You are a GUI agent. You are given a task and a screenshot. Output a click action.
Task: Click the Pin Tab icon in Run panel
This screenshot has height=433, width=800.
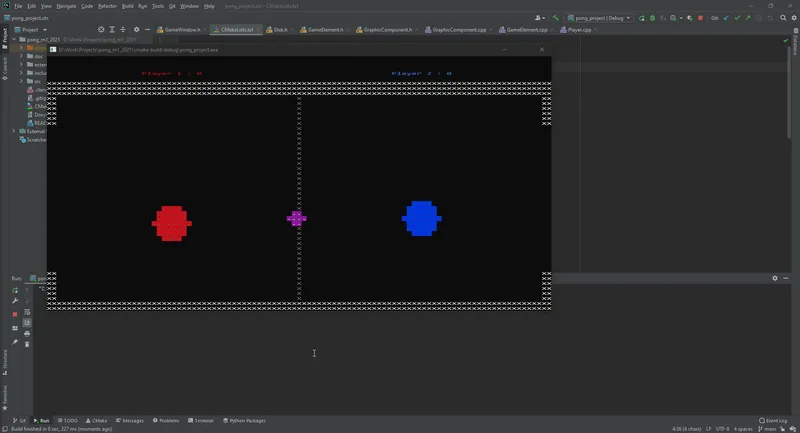point(15,342)
